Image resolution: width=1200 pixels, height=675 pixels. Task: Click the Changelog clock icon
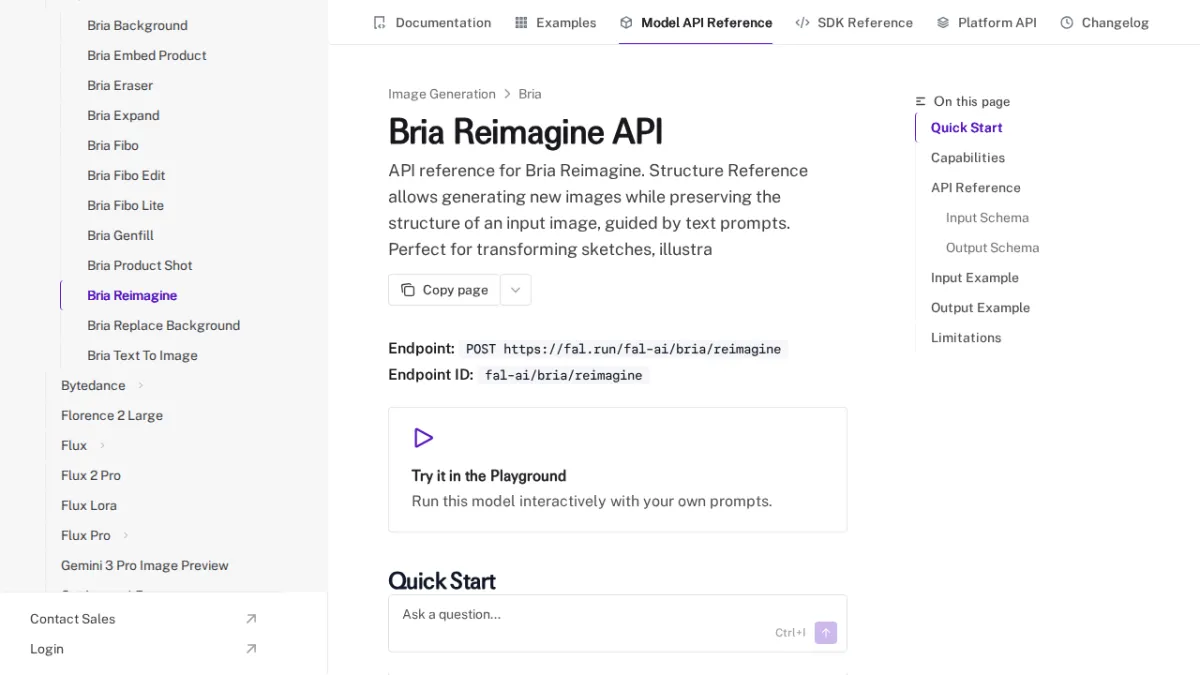click(1067, 22)
